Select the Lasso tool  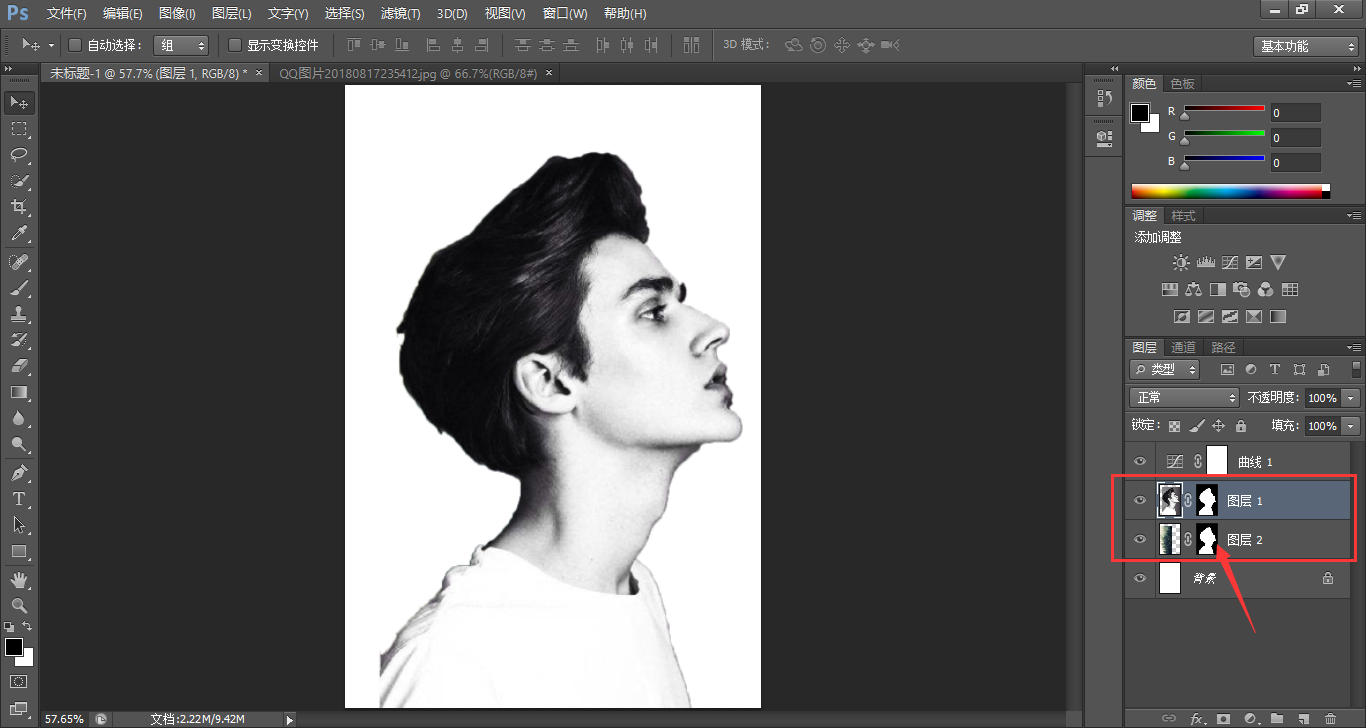(x=18, y=154)
